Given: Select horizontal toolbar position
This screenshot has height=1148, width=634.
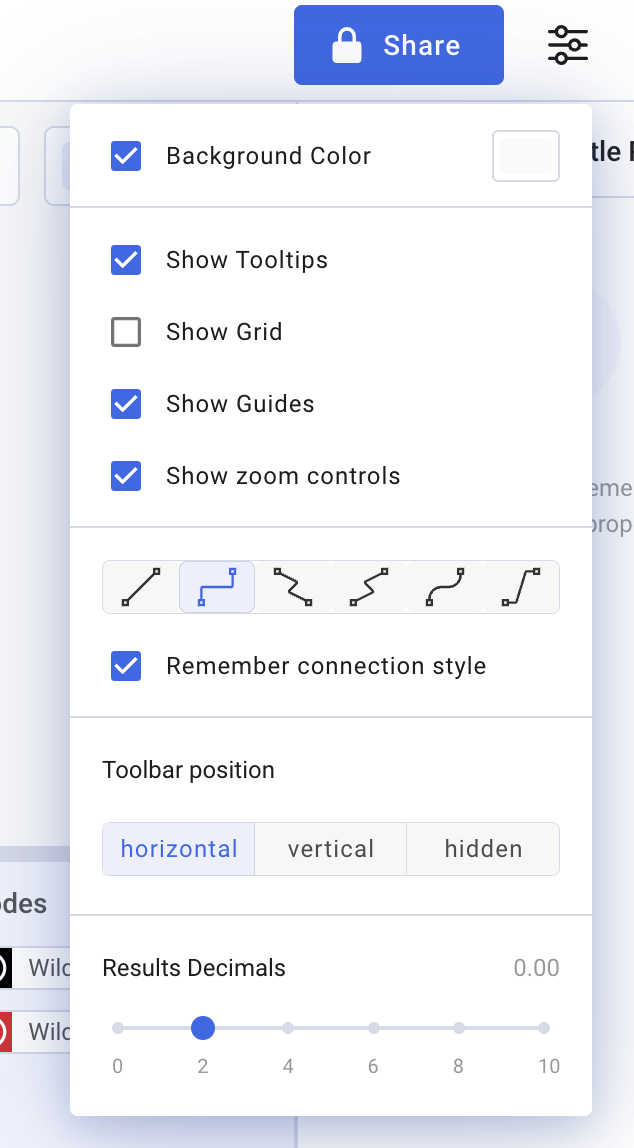Looking at the screenshot, I should click(x=179, y=849).
